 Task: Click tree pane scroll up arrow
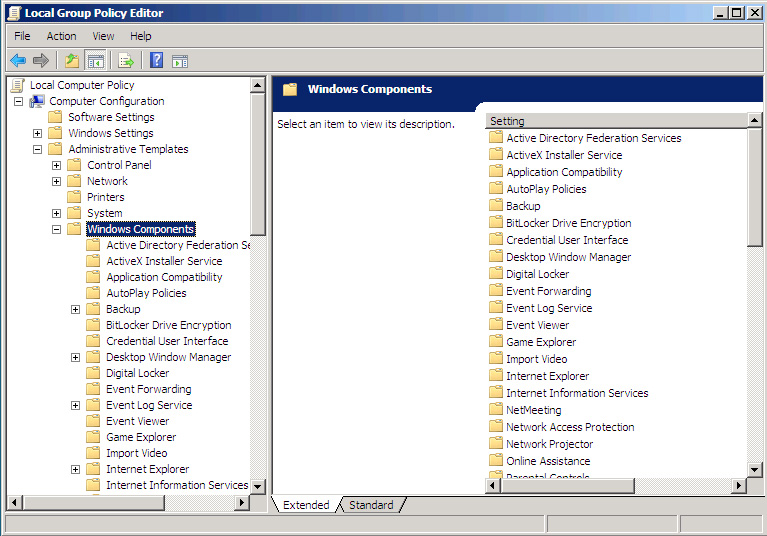click(x=257, y=85)
